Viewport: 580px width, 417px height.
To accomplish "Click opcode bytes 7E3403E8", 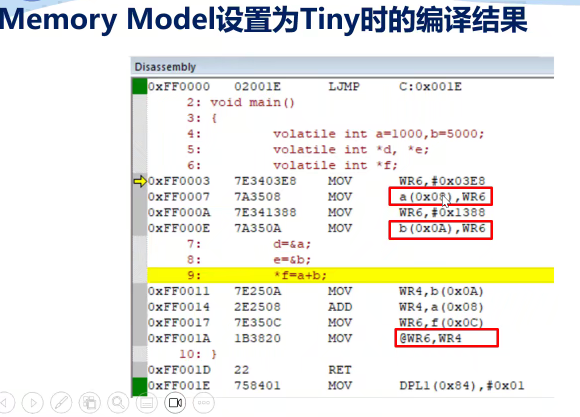I will (x=265, y=181).
